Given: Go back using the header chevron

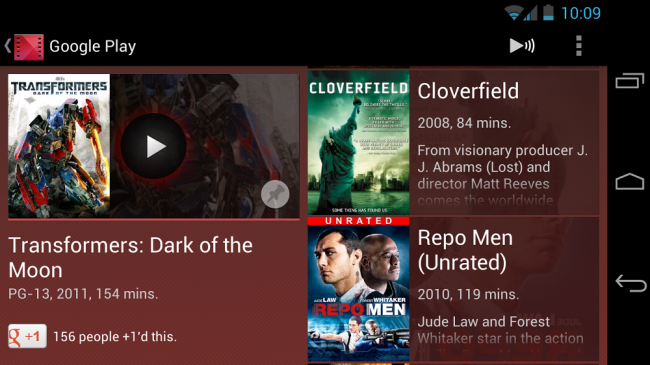Looking at the screenshot, I should coord(7,46).
